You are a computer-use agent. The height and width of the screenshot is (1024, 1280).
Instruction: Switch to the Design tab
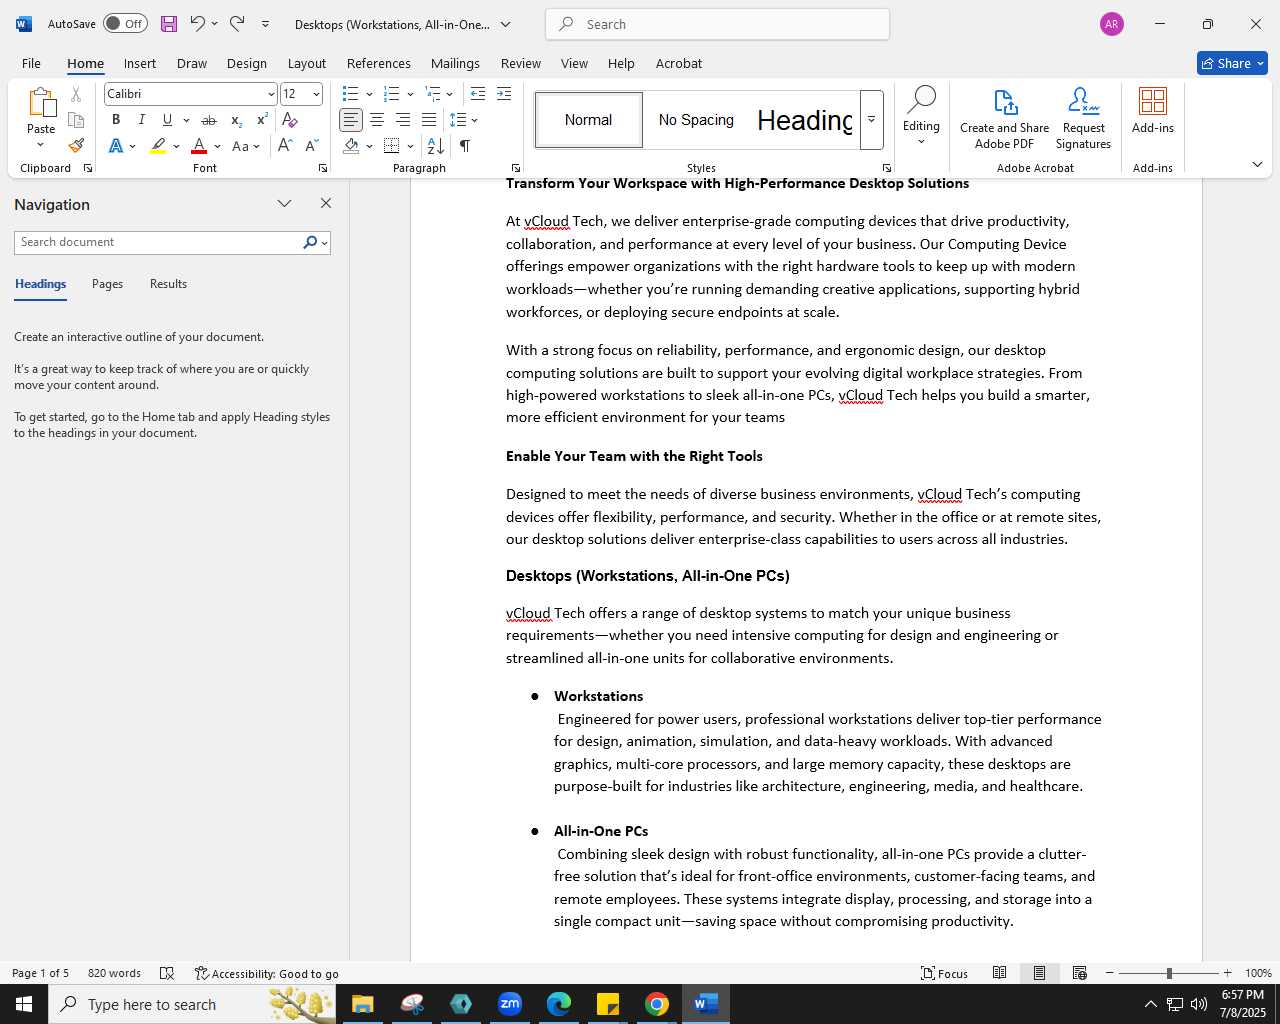[x=246, y=63]
